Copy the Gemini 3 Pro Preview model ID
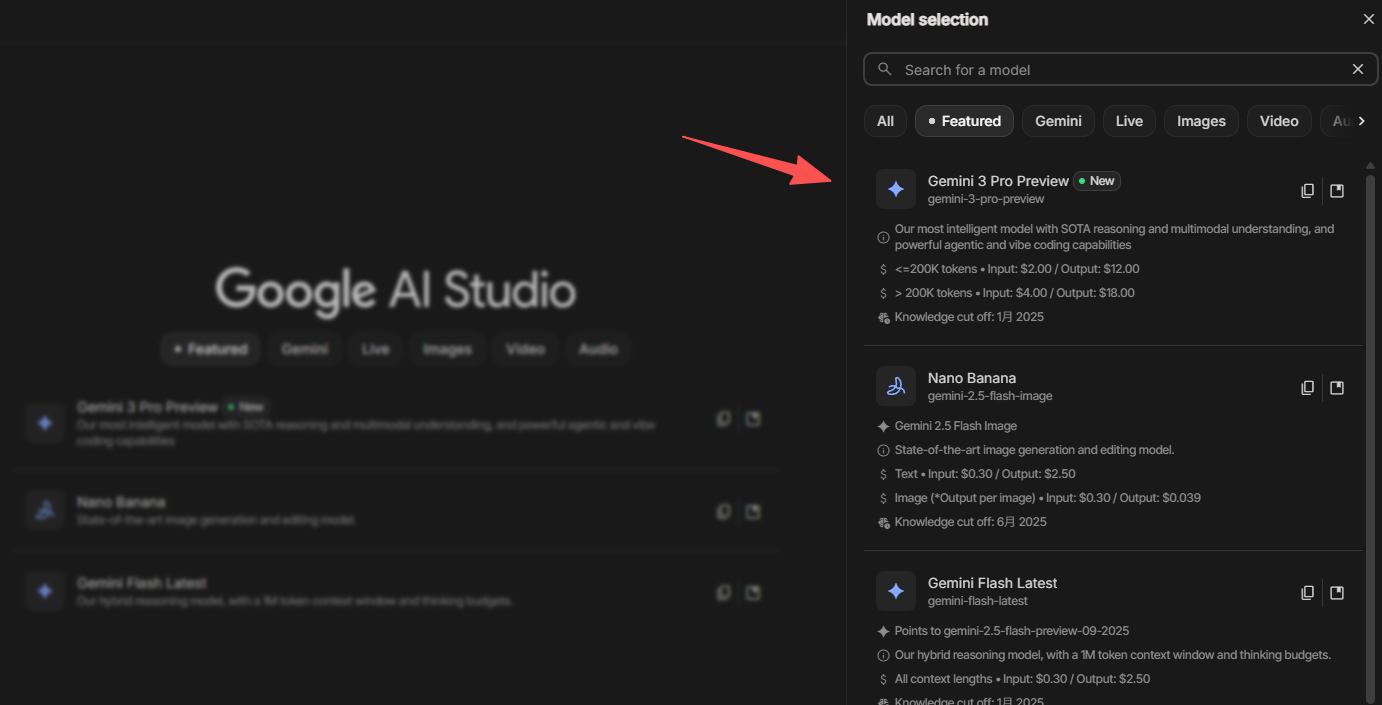Screen dimensions: 1382x705 pyautogui.click(x=1307, y=190)
